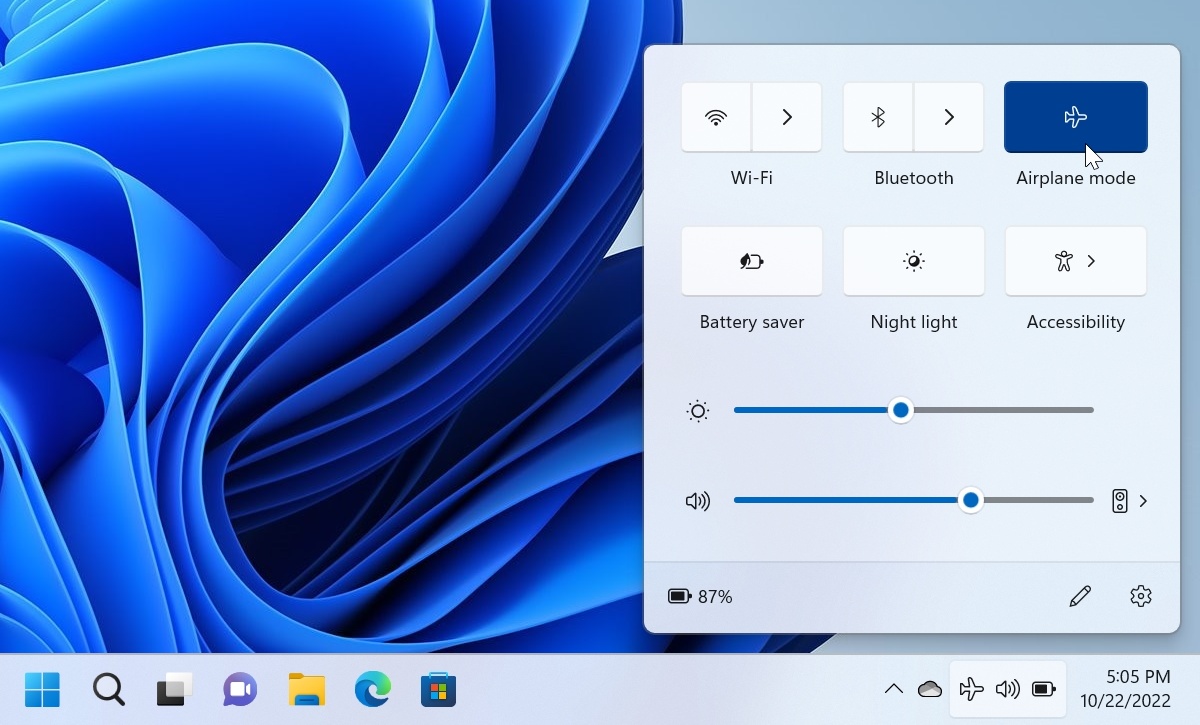Expand Wi-Fi networks list arrow
Image resolution: width=1200 pixels, height=725 pixels.
click(x=787, y=117)
